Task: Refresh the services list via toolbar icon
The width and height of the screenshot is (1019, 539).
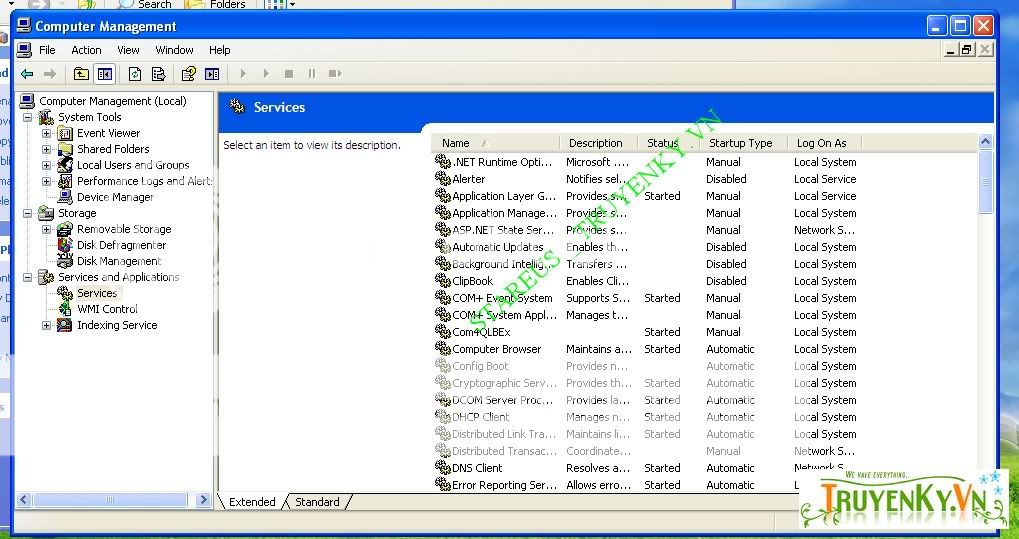Action: [135, 74]
